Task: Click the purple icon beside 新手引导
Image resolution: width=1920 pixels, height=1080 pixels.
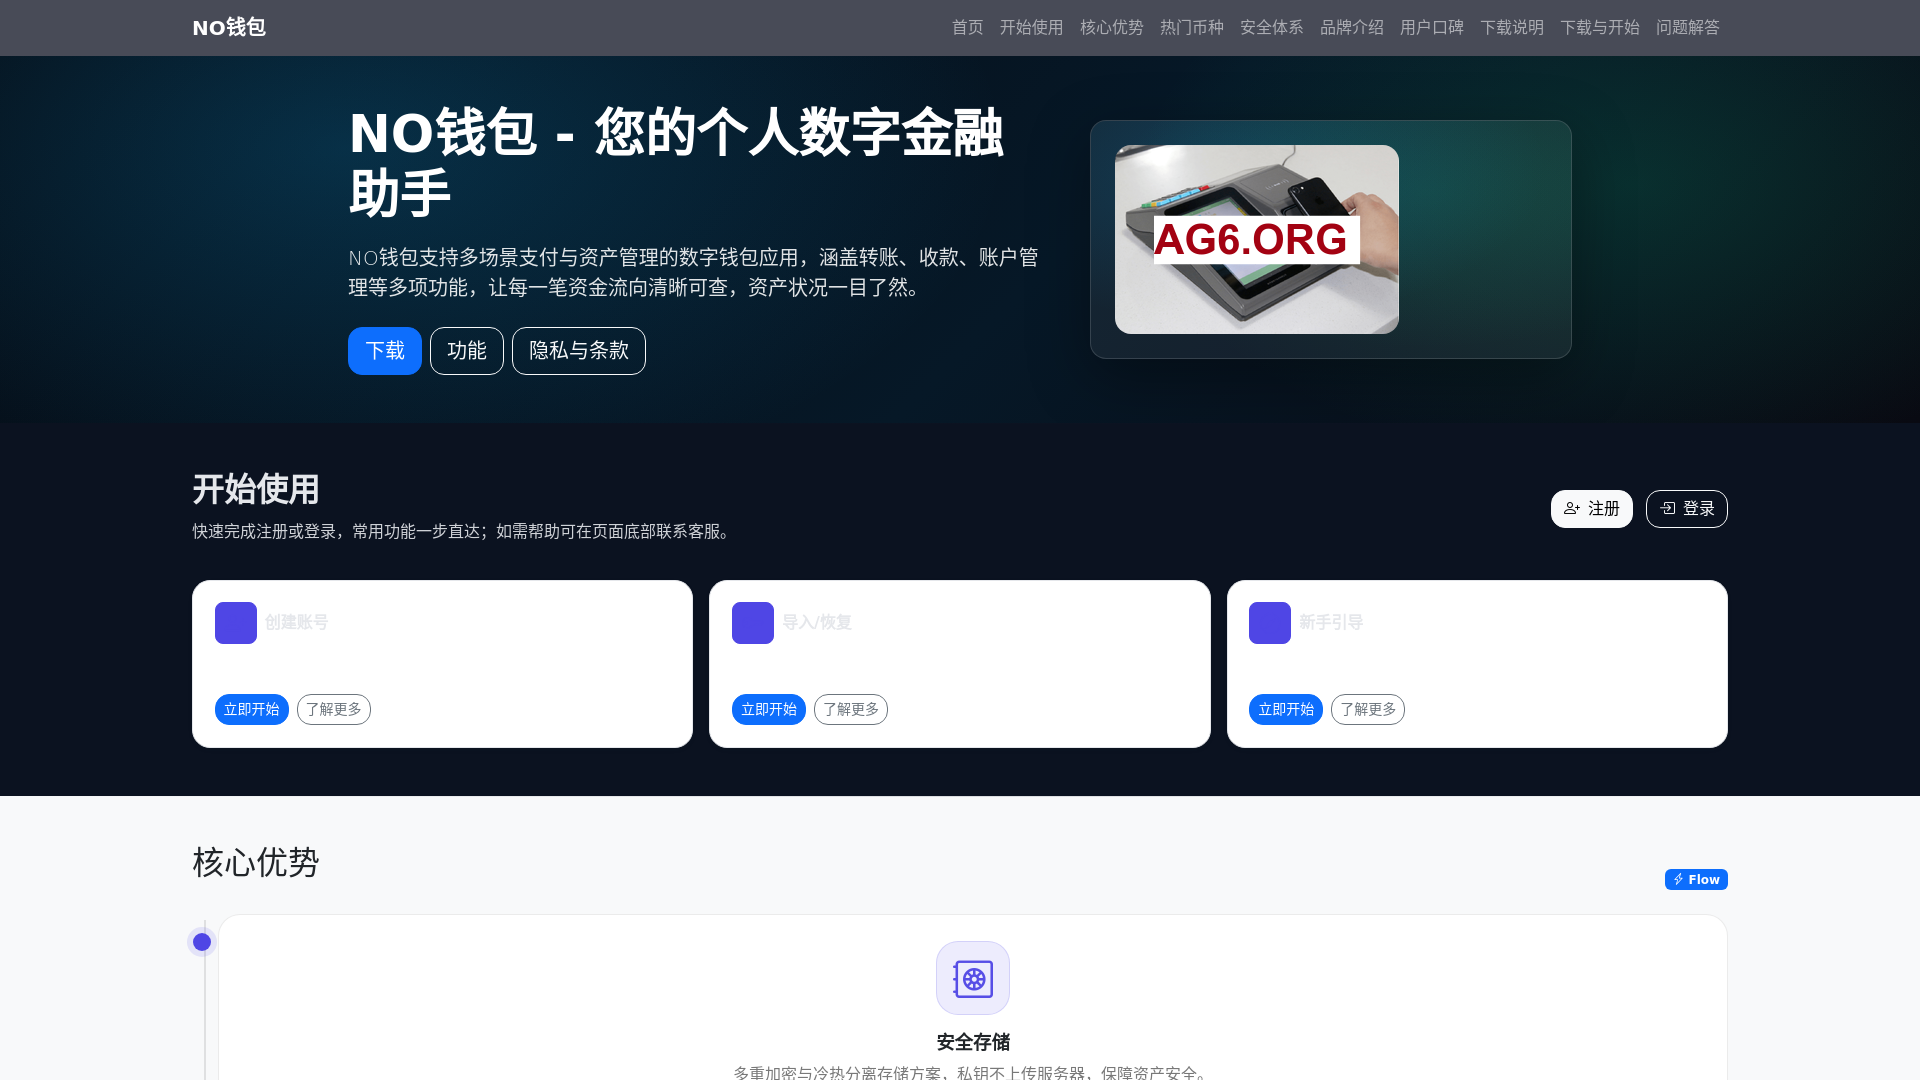Action: click(x=1270, y=623)
